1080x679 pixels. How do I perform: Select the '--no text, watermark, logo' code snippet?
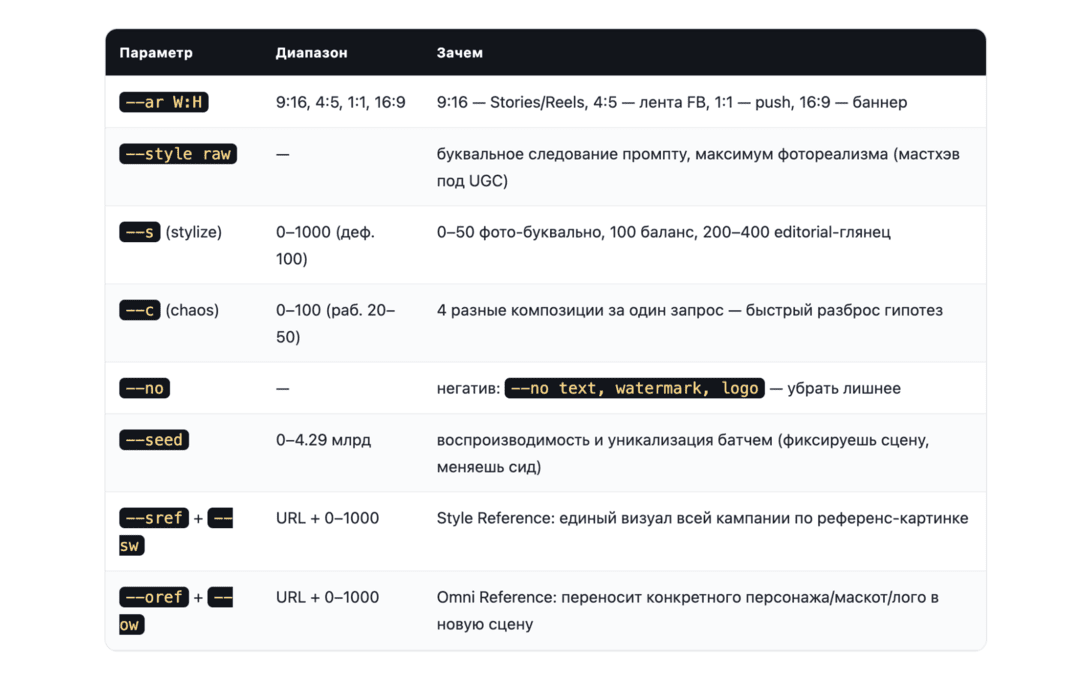point(634,388)
